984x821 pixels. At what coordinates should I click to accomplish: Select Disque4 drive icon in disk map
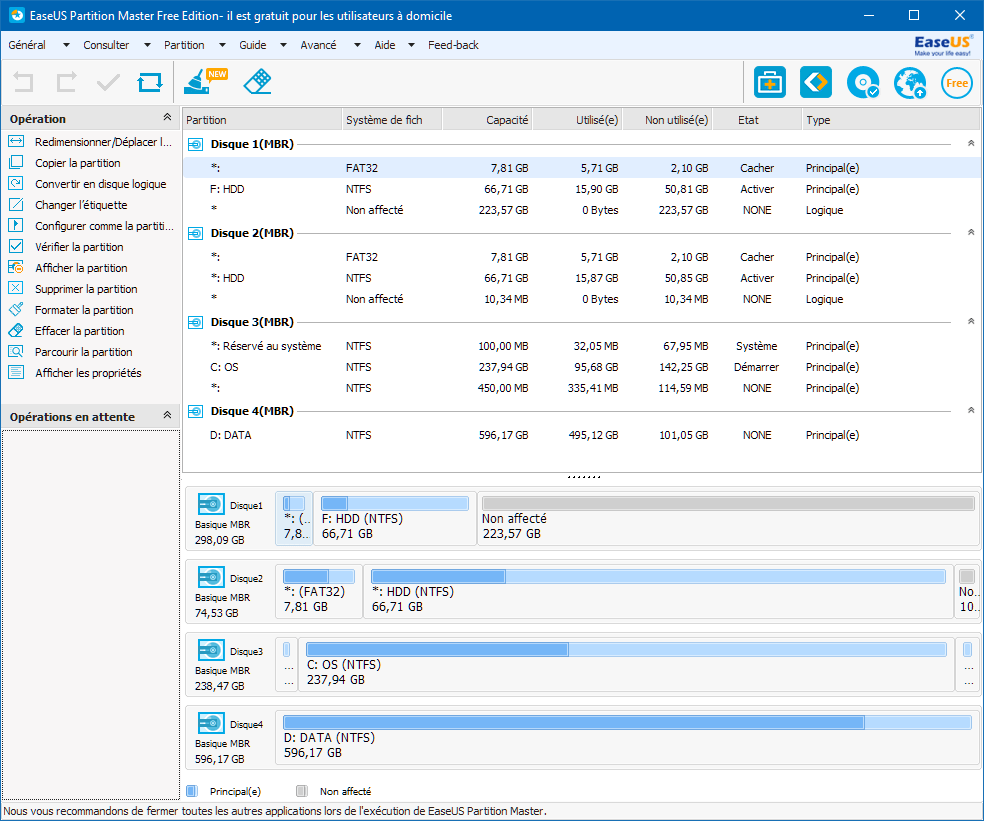click(x=211, y=722)
